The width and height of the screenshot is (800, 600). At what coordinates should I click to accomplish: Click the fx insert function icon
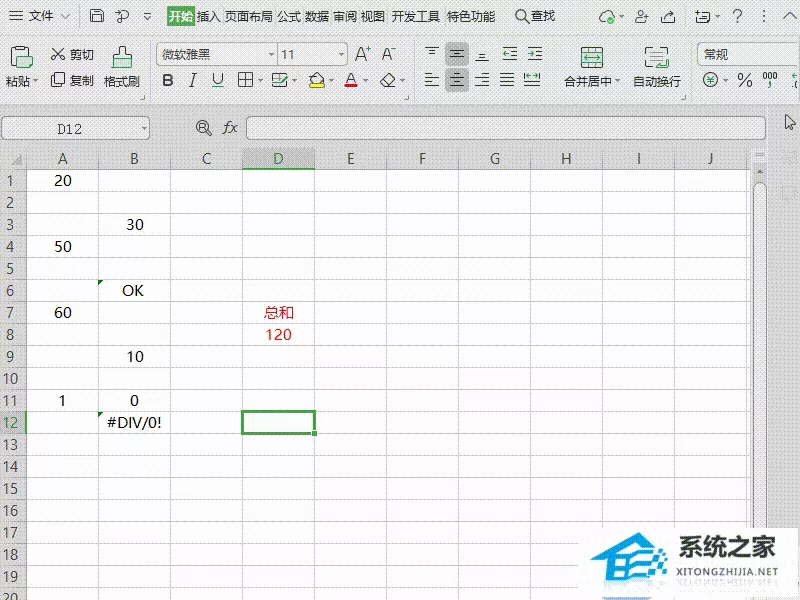[230, 128]
